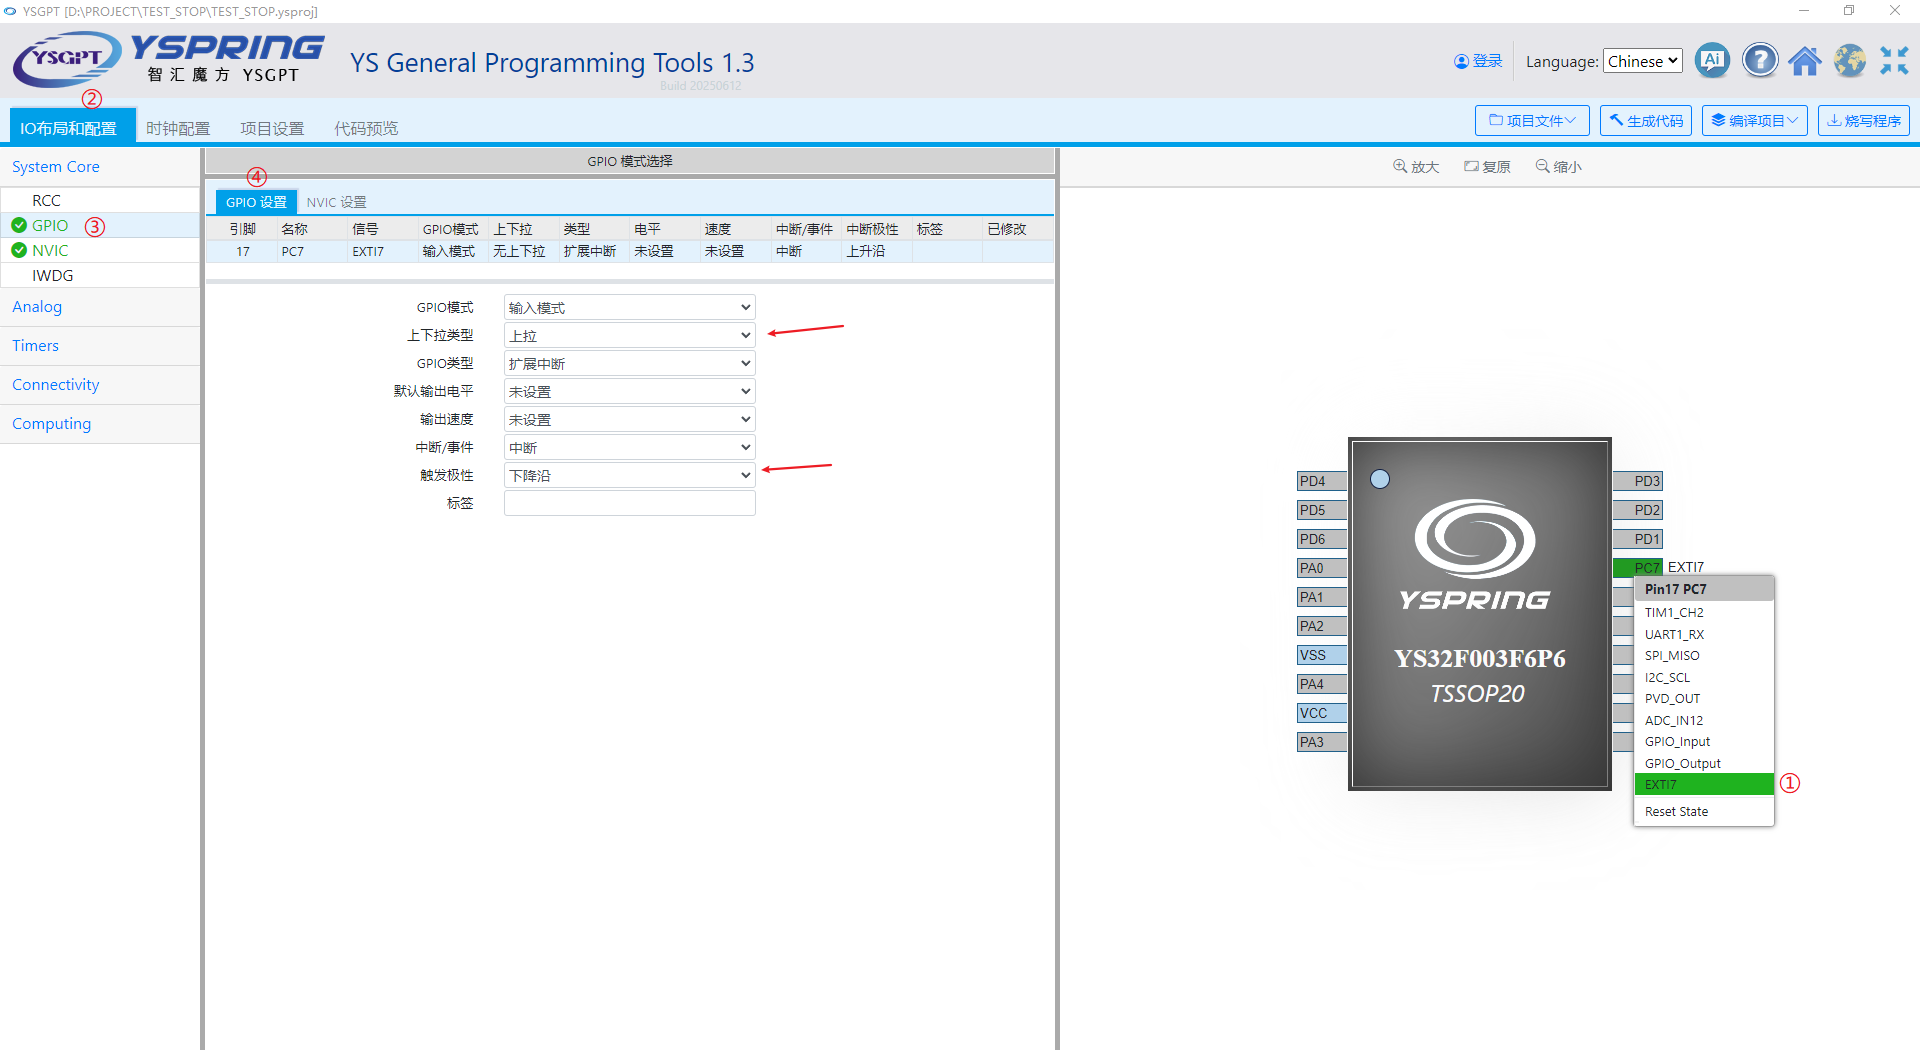Expand the Timers category
Viewport: 1920px width, 1050px height.
[100, 346]
